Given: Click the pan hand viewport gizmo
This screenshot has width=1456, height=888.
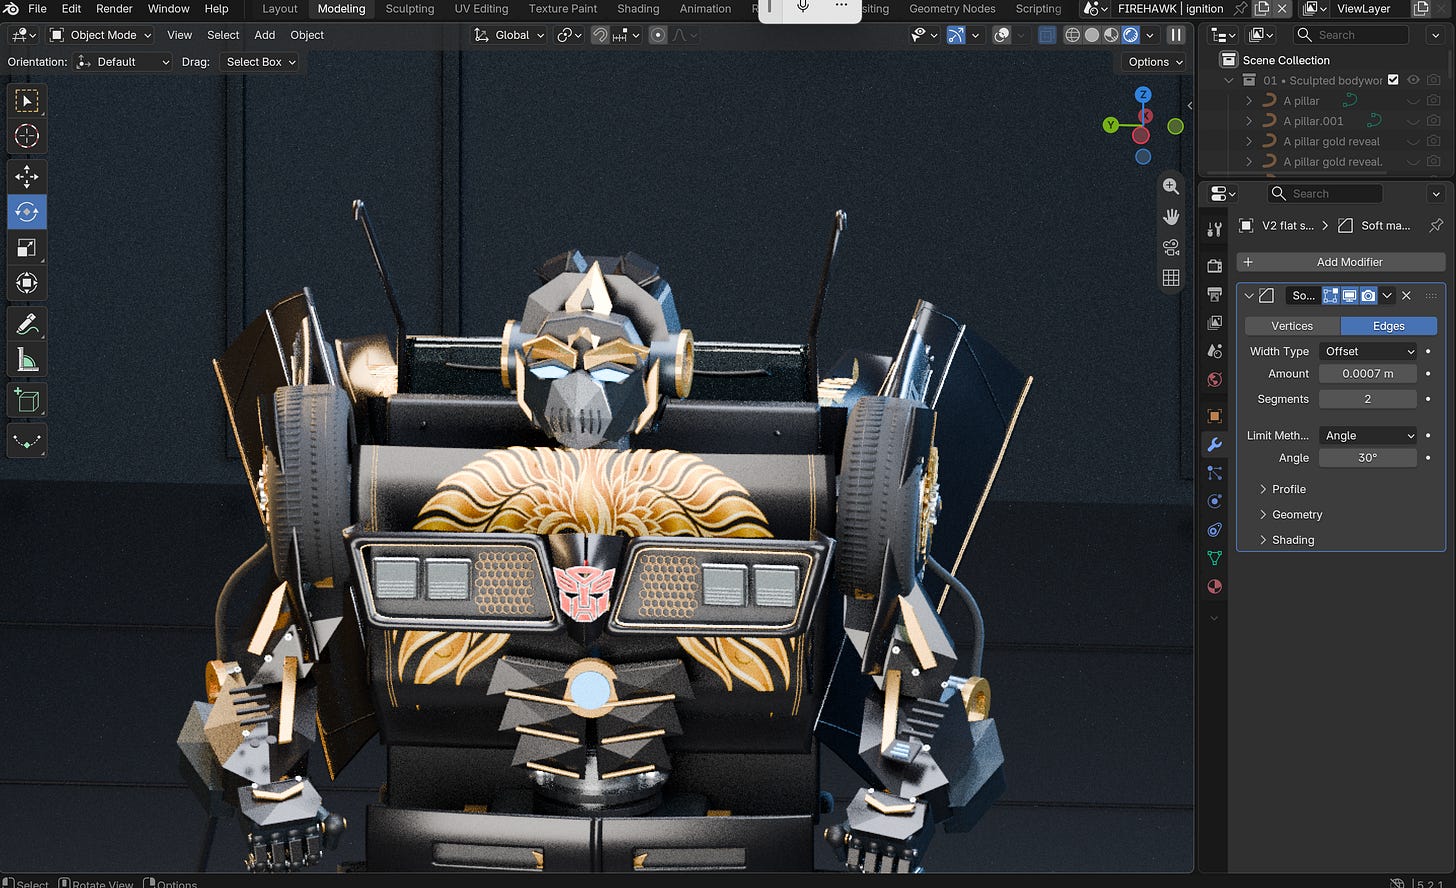Looking at the screenshot, I should pos(1171,217).
